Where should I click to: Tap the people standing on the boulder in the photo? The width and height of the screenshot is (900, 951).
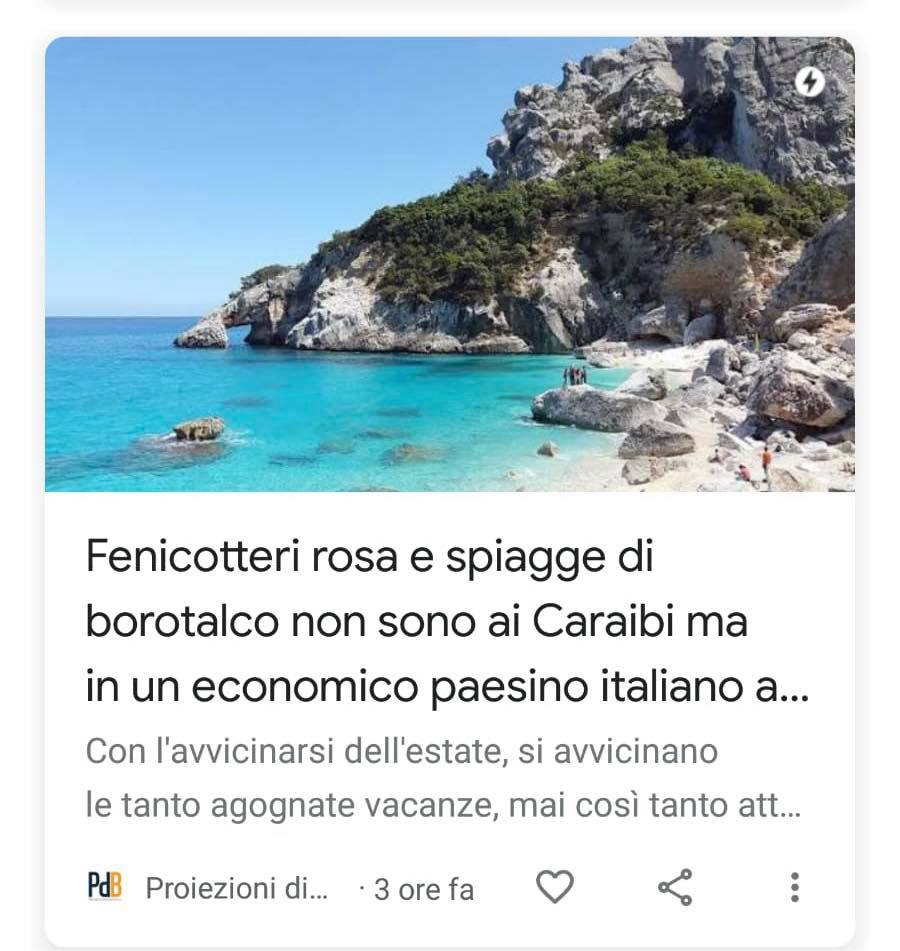(574, 375)
